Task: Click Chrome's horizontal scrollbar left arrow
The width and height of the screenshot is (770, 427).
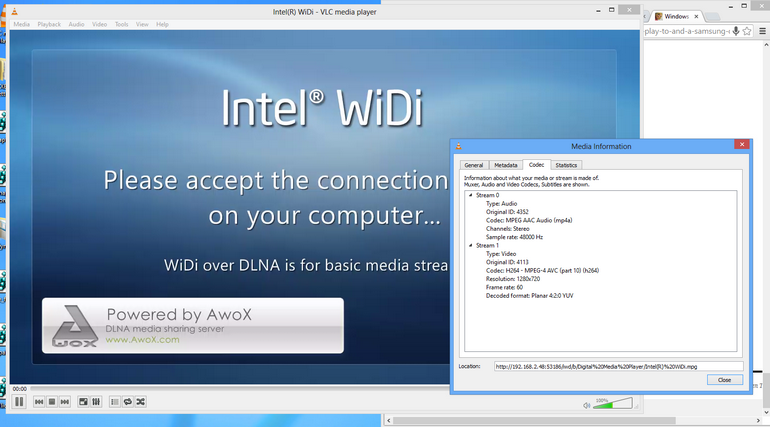Action: (x=388, y=421)
